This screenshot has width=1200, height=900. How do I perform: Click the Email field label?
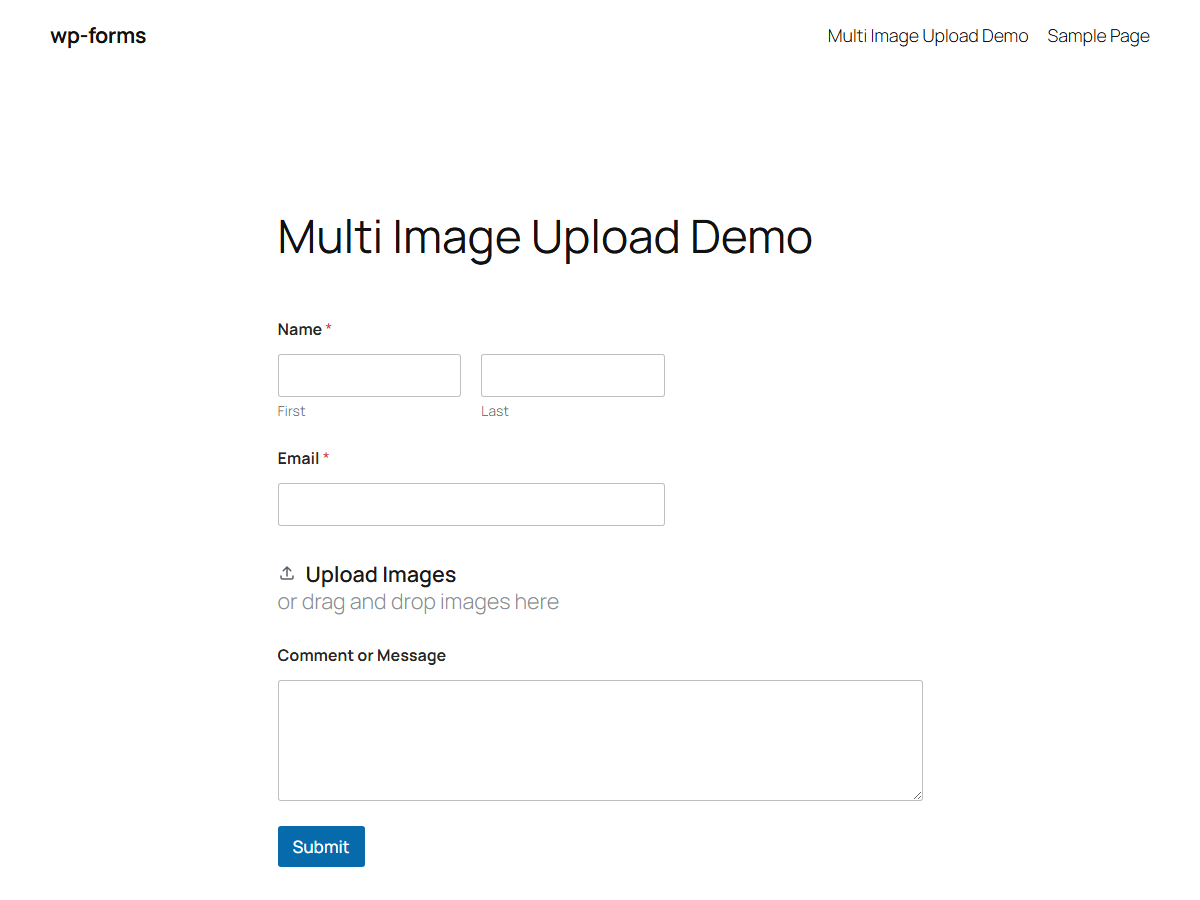(298, 458)
